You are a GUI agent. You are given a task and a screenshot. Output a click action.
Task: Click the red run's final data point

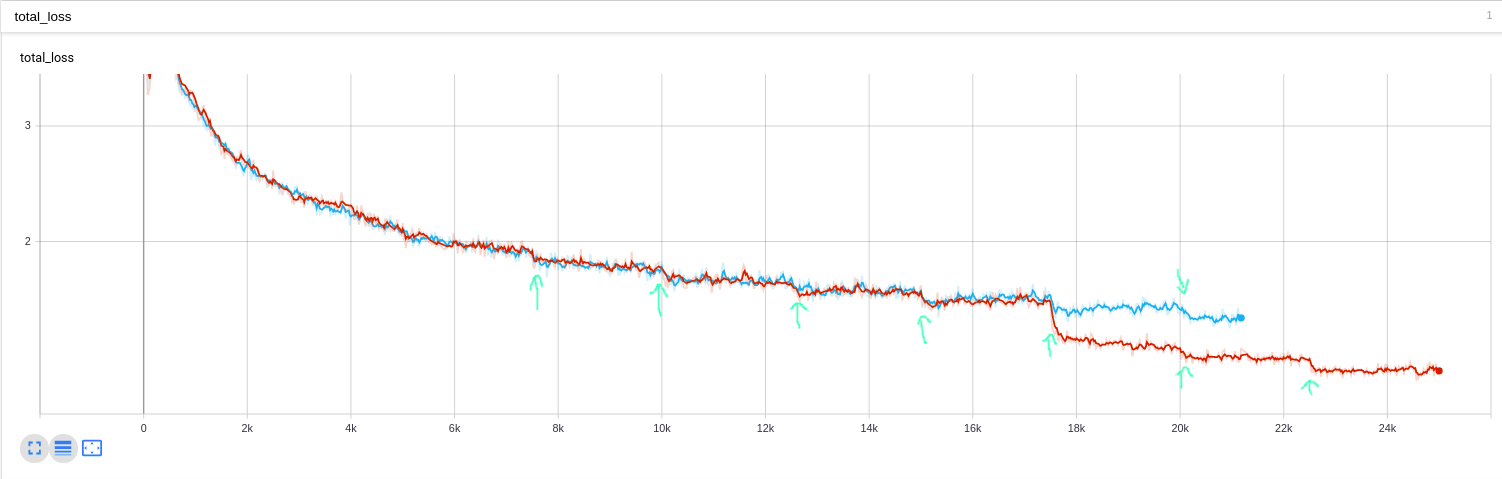click(1438, 371)
